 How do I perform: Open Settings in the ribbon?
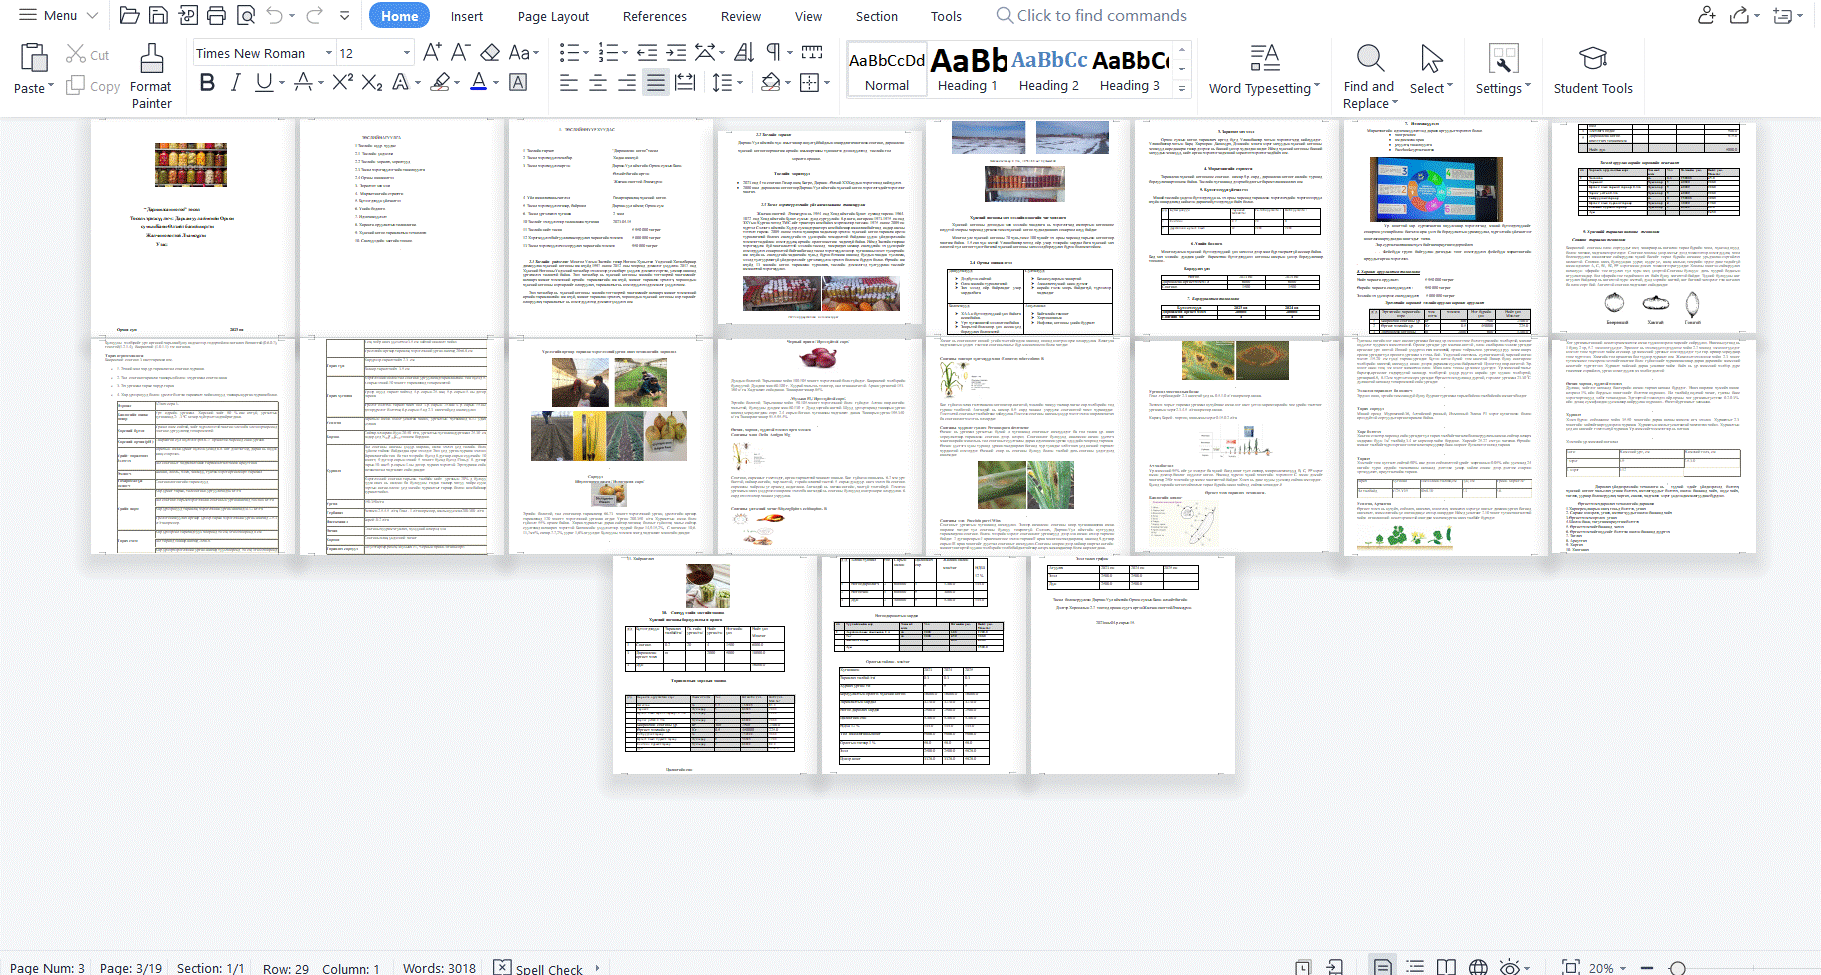(1503, 69)
